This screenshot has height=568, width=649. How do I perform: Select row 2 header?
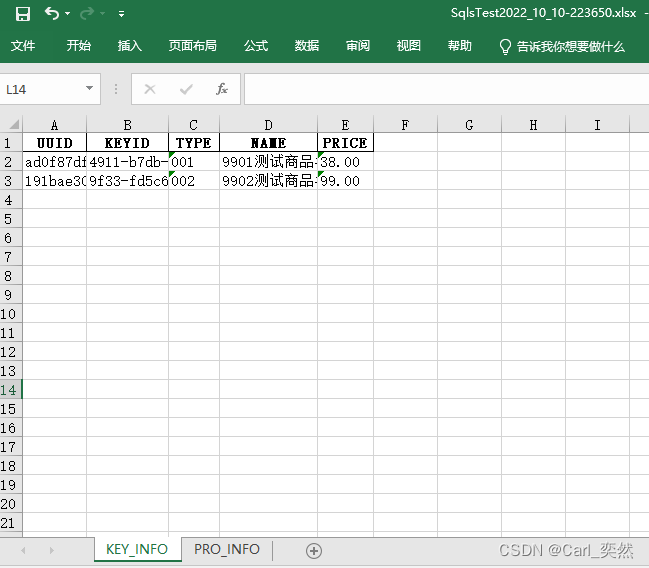click(x=11, y=162)
